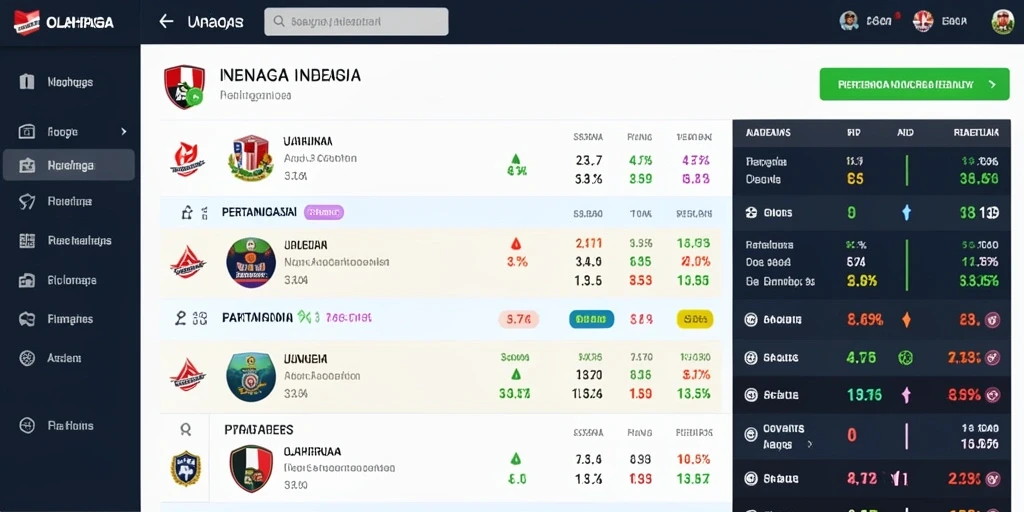Go back using the arrow beside Uraoas
This screenshot has height=512, width=1024.
coord(166,22)
